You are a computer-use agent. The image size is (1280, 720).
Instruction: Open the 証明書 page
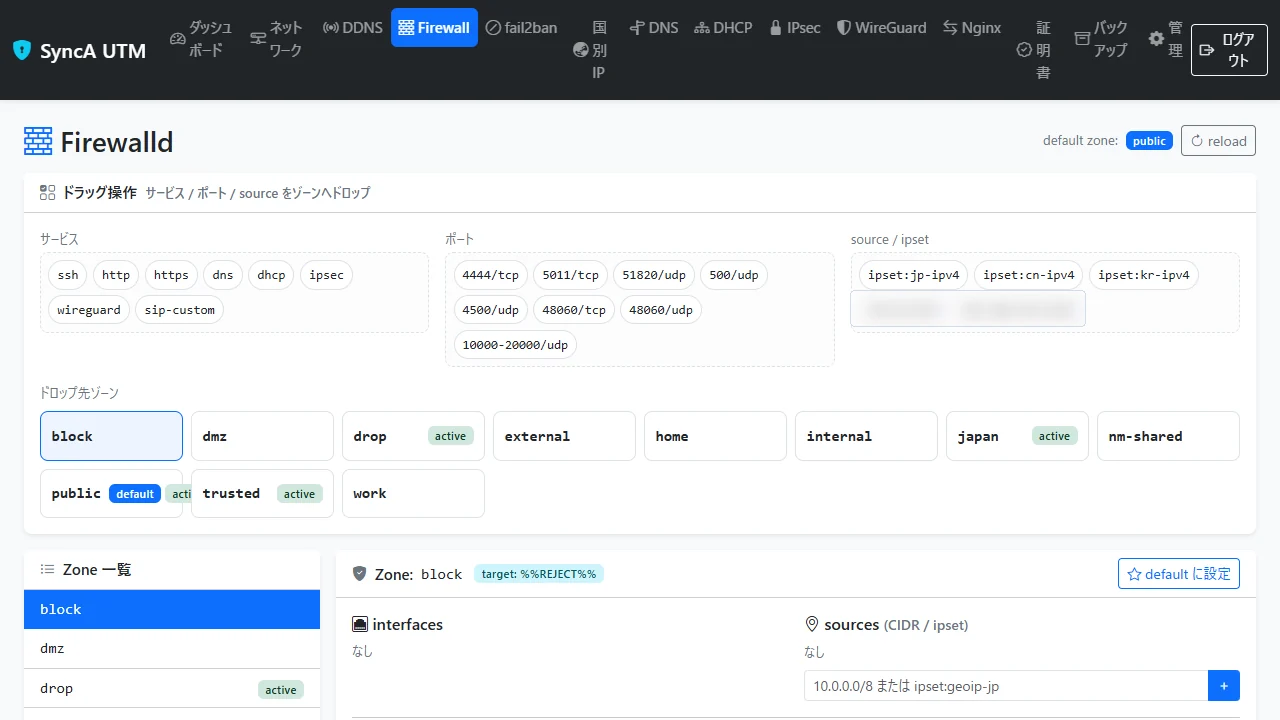tap(1034, 50)
